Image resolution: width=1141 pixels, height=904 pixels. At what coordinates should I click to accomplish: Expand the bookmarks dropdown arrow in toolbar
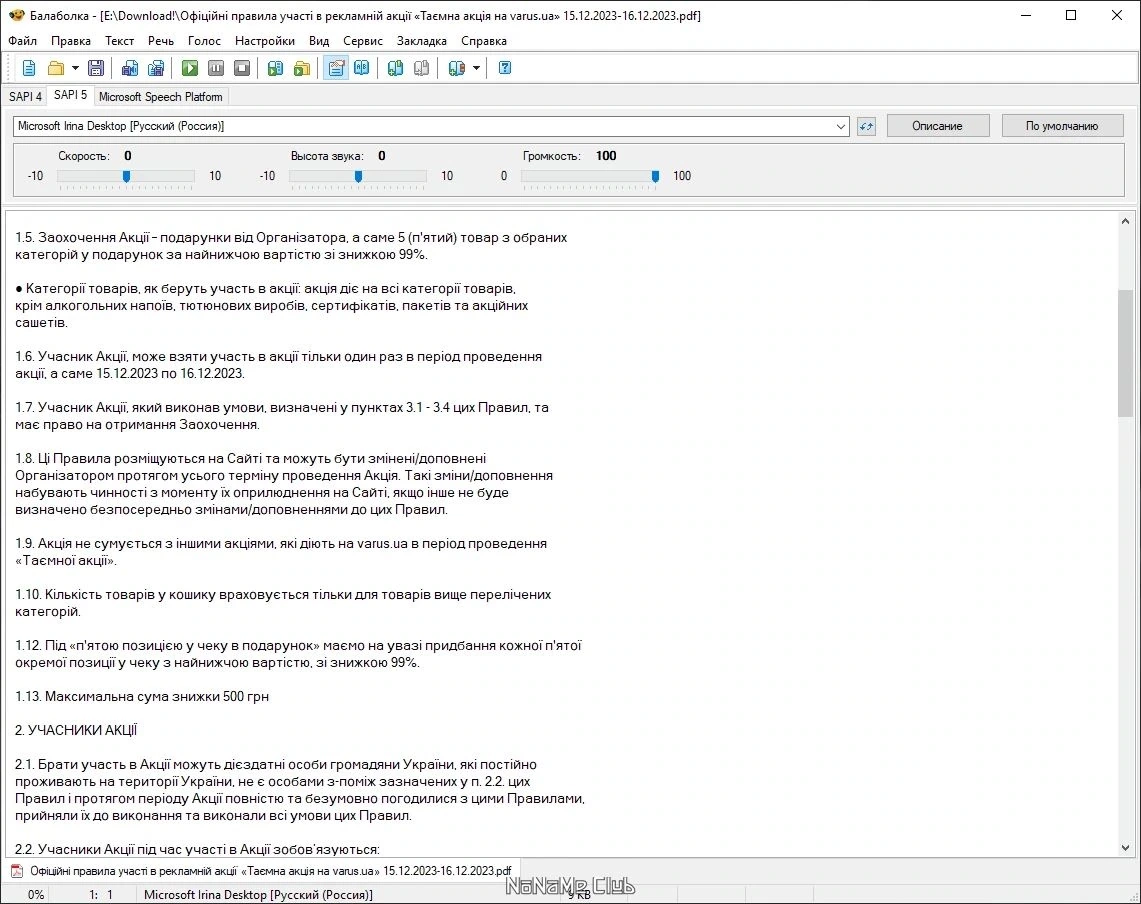476,68
